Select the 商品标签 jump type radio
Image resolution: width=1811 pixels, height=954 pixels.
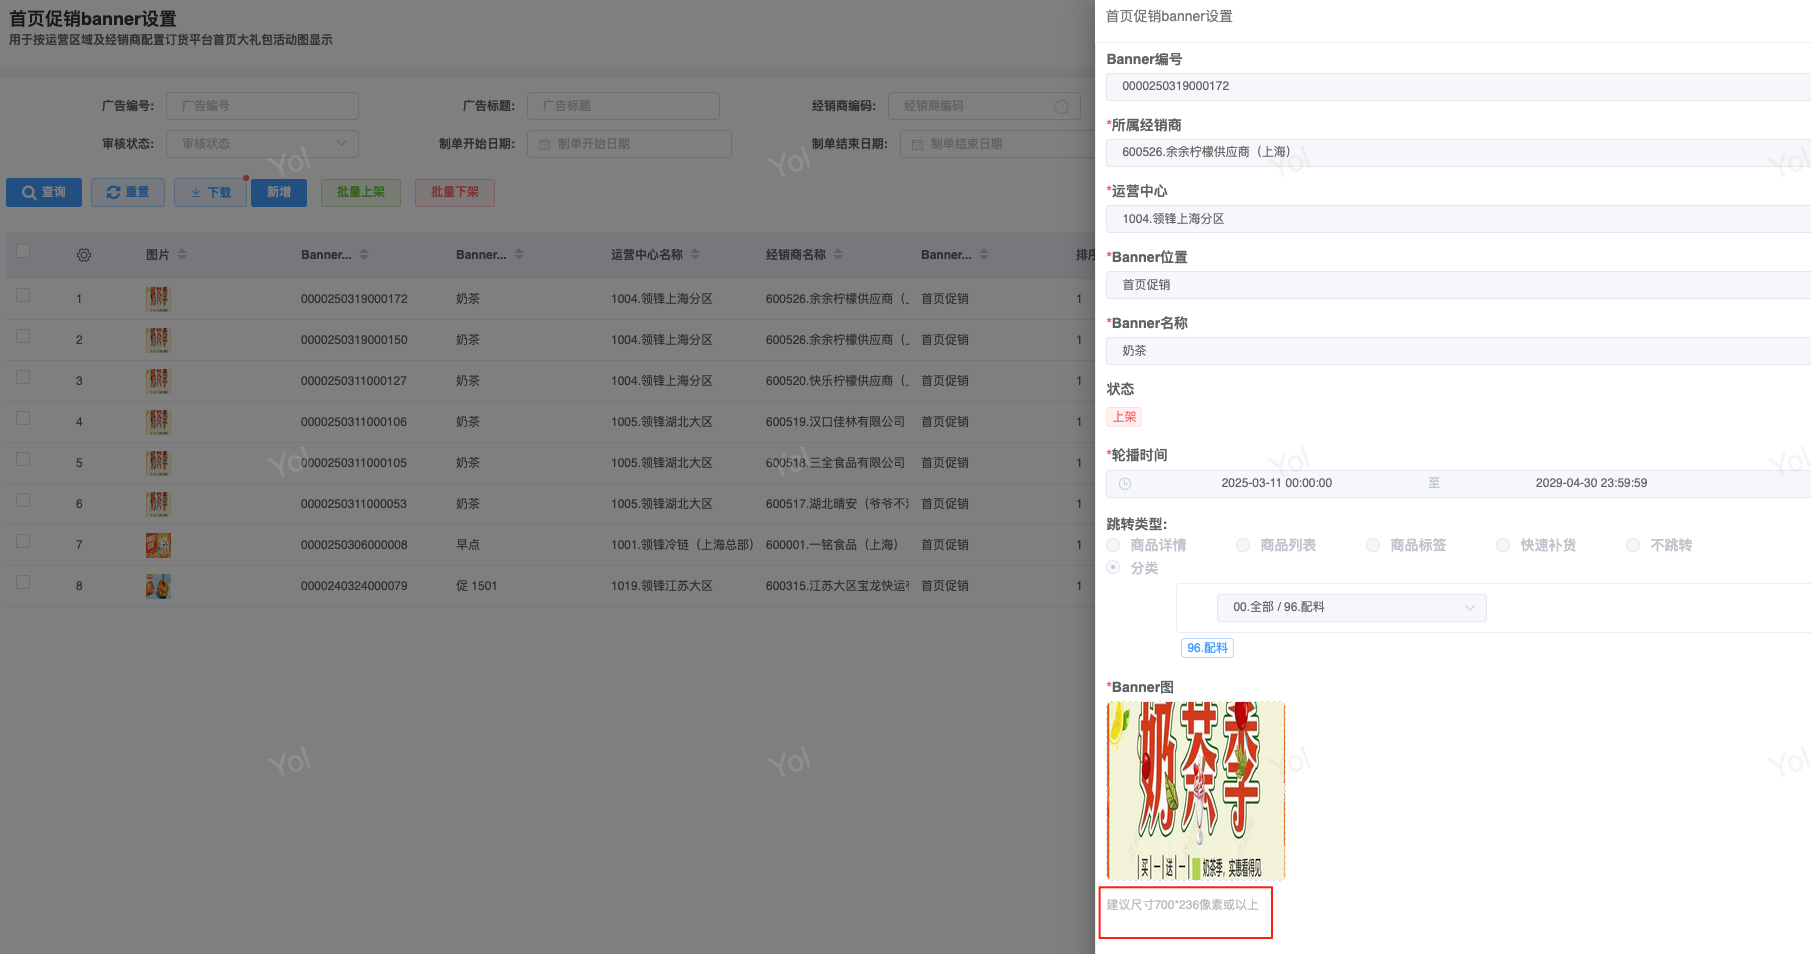click(x=1373, y=545)
